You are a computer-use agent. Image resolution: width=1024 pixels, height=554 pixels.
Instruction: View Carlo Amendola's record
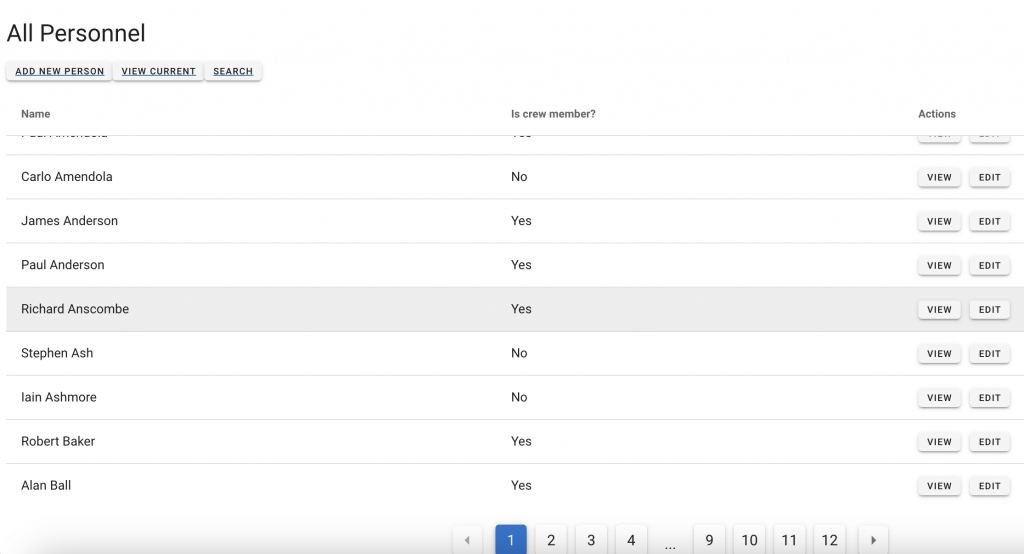(x=939, y=178)
